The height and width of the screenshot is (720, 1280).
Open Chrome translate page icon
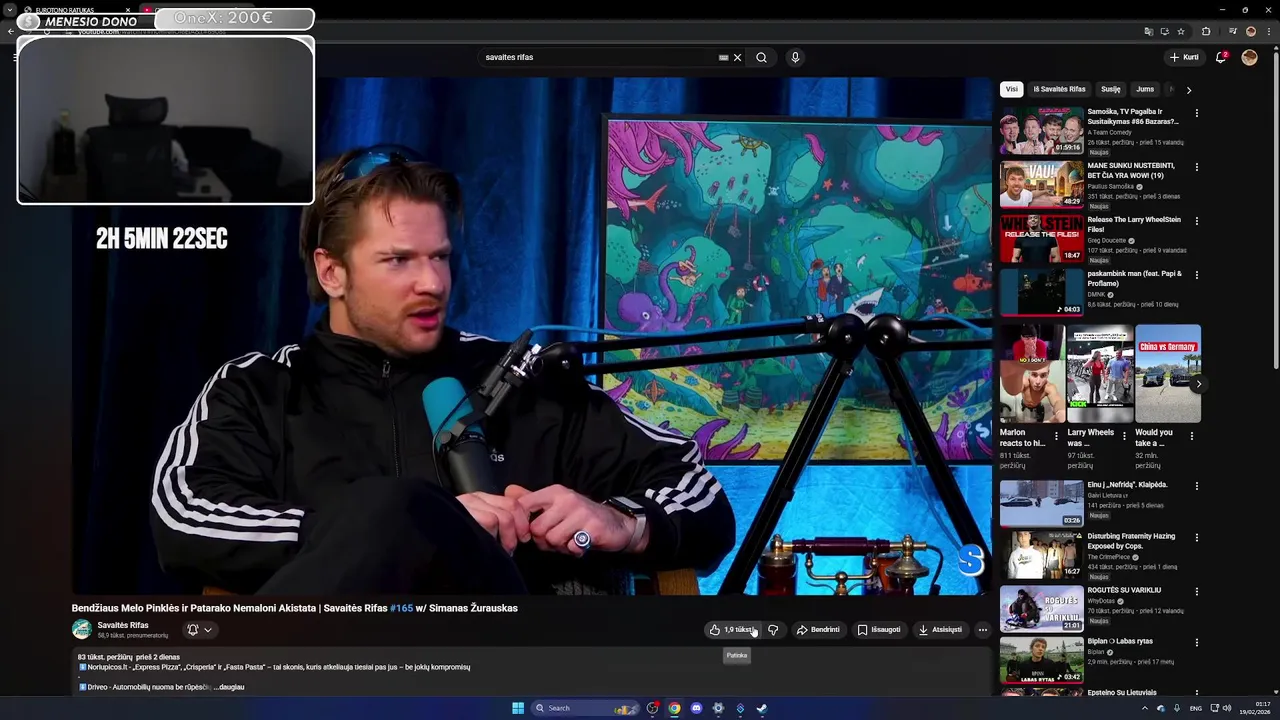pos(1148,31)
